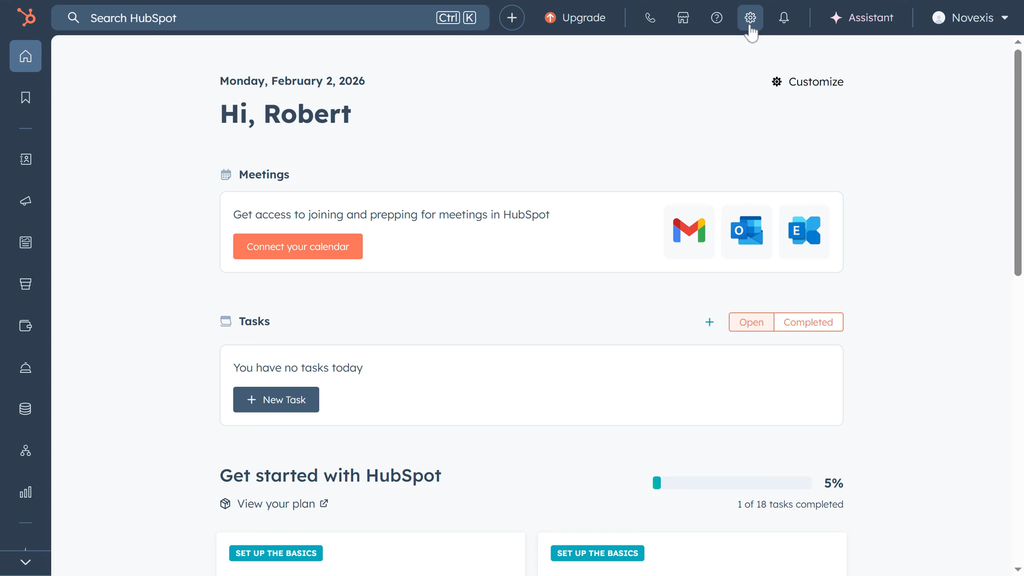Click the onboarding progress bar
This screenshot has width=1024, height=576.
coord(731,483)
